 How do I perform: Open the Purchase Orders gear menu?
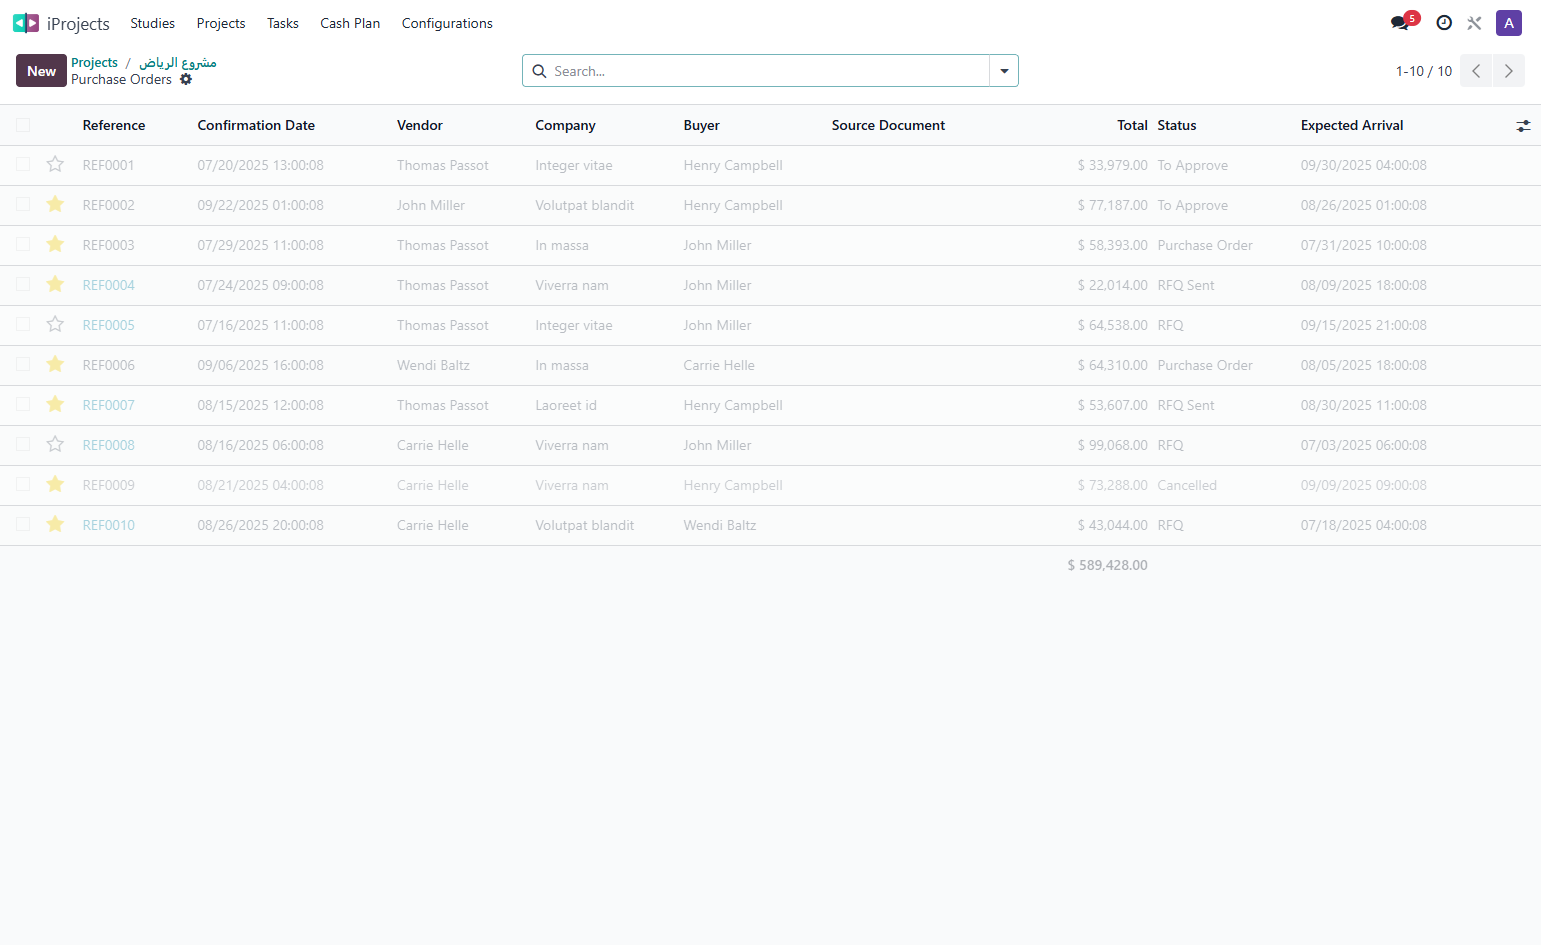(x=186, y=79)
